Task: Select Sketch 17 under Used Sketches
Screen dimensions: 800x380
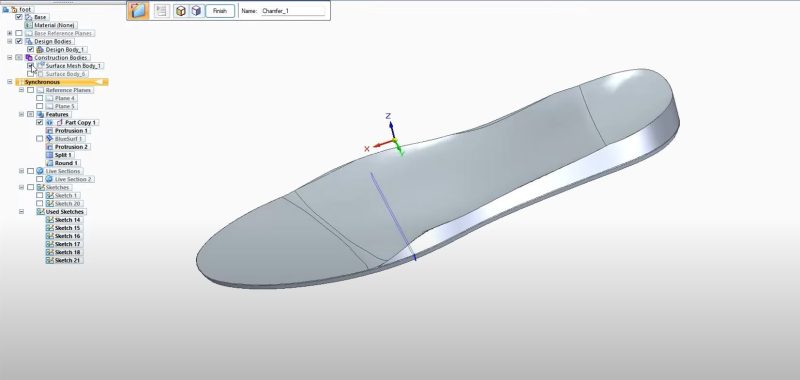Action: (x=67, y=244)
